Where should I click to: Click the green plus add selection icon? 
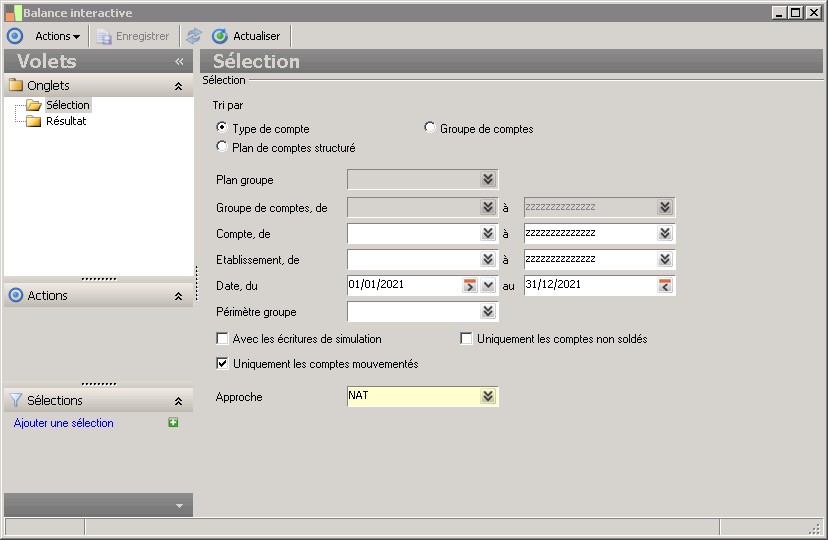coord(173,422)
